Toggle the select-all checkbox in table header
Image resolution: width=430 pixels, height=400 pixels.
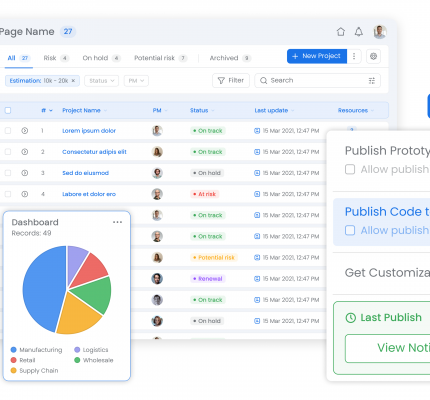(8, 110)
